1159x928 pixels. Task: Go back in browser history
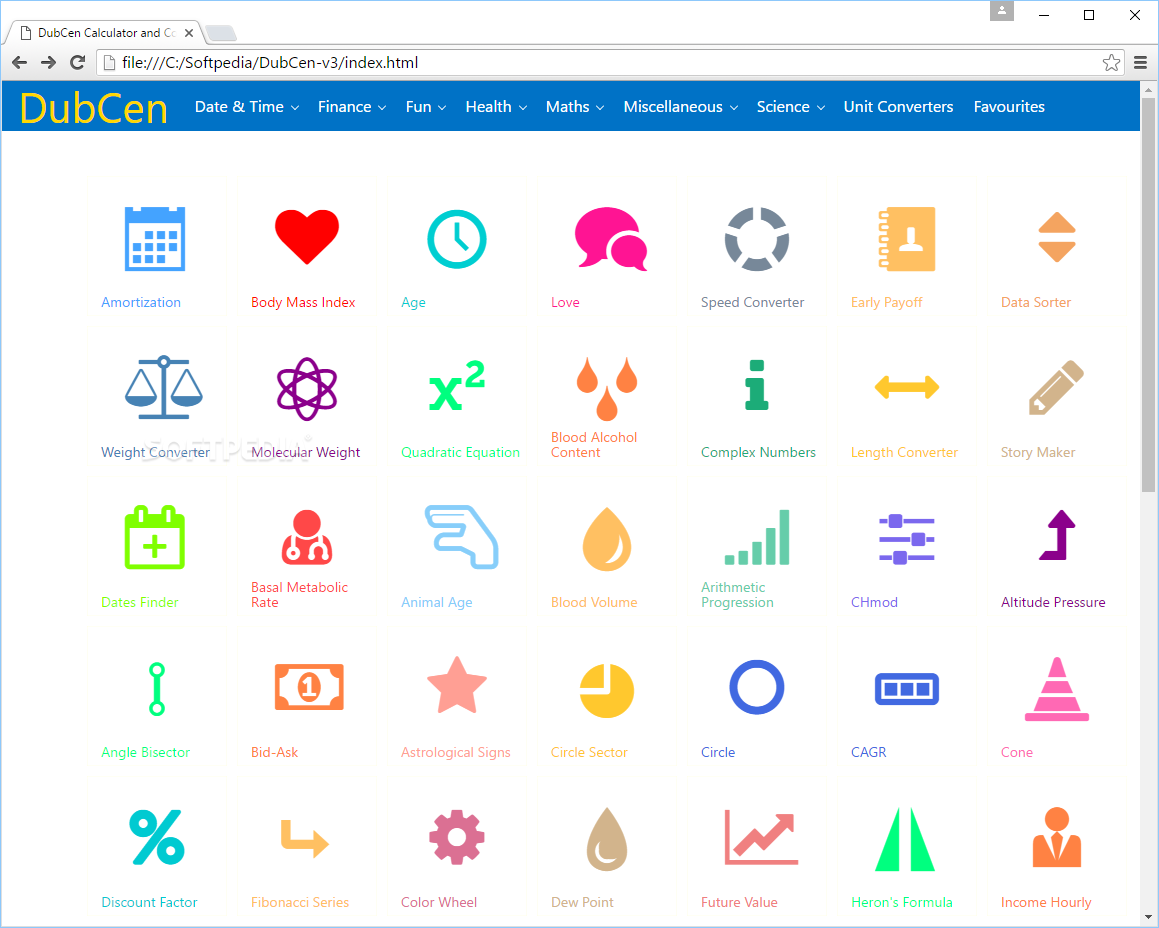(x=20, y=63)
